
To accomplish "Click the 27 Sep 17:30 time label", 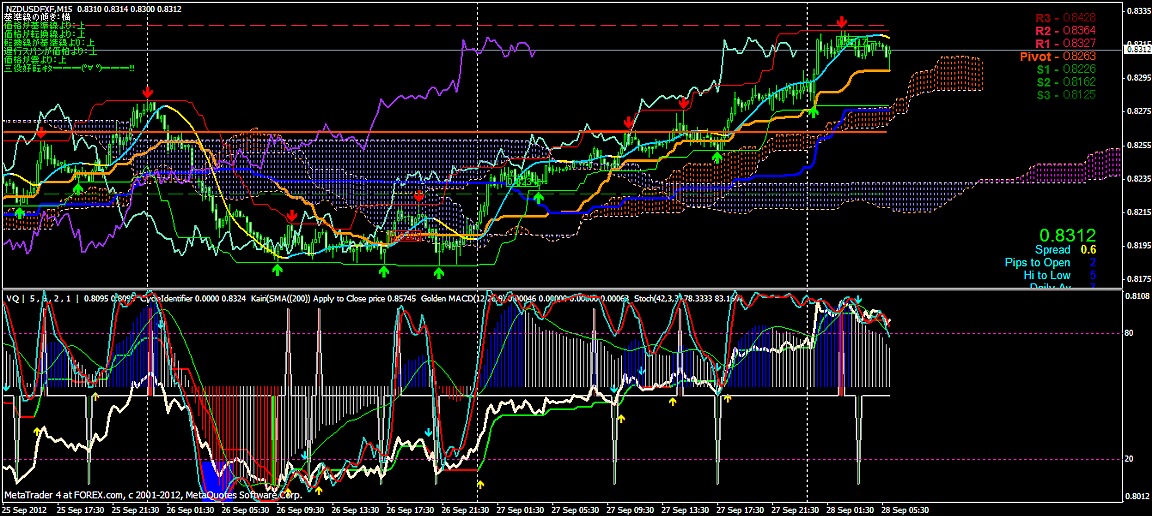I will (741, 509).
